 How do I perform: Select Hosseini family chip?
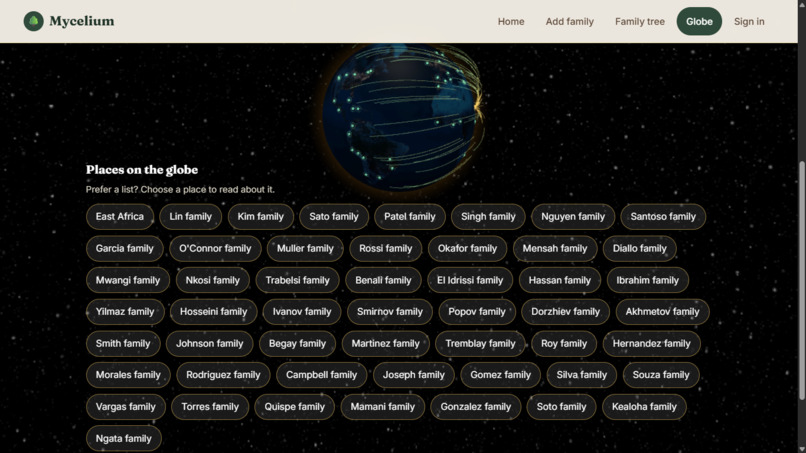click(213, 312)
